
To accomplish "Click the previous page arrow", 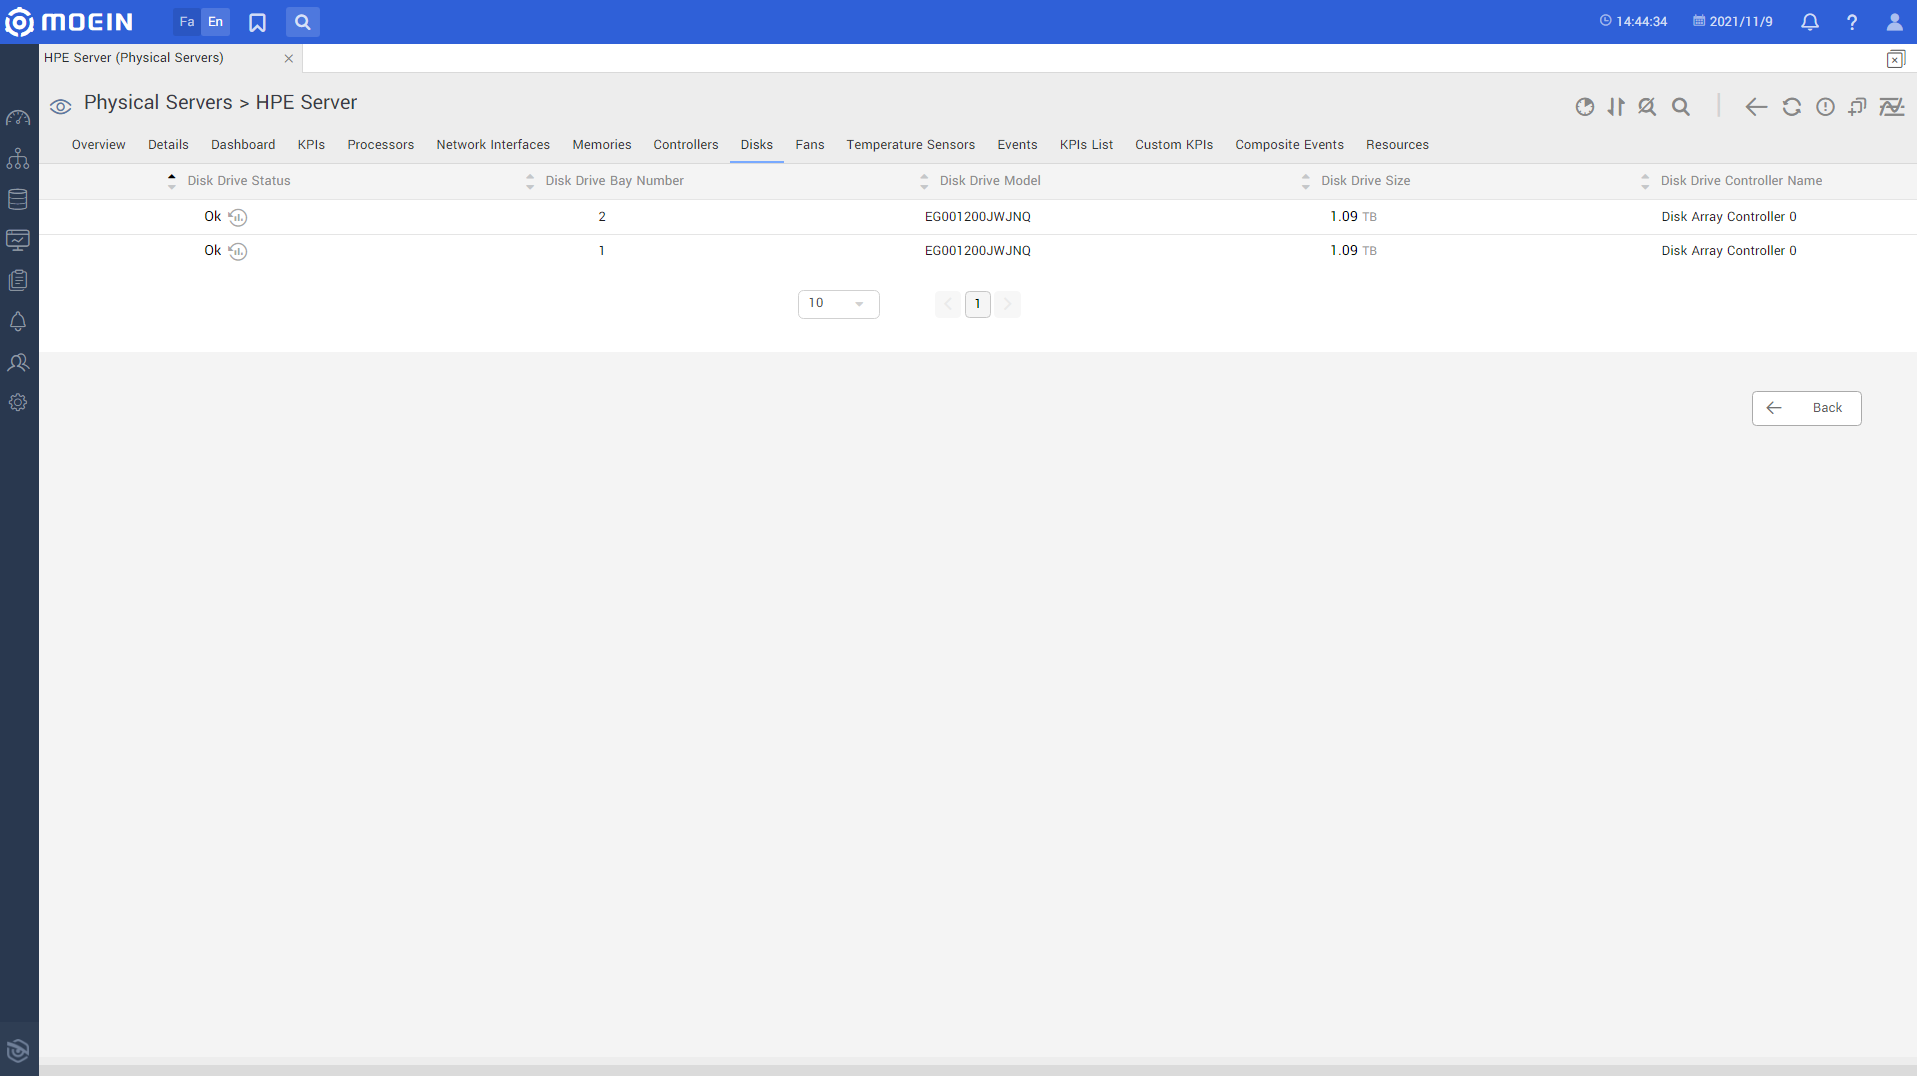I will (947, 304).
